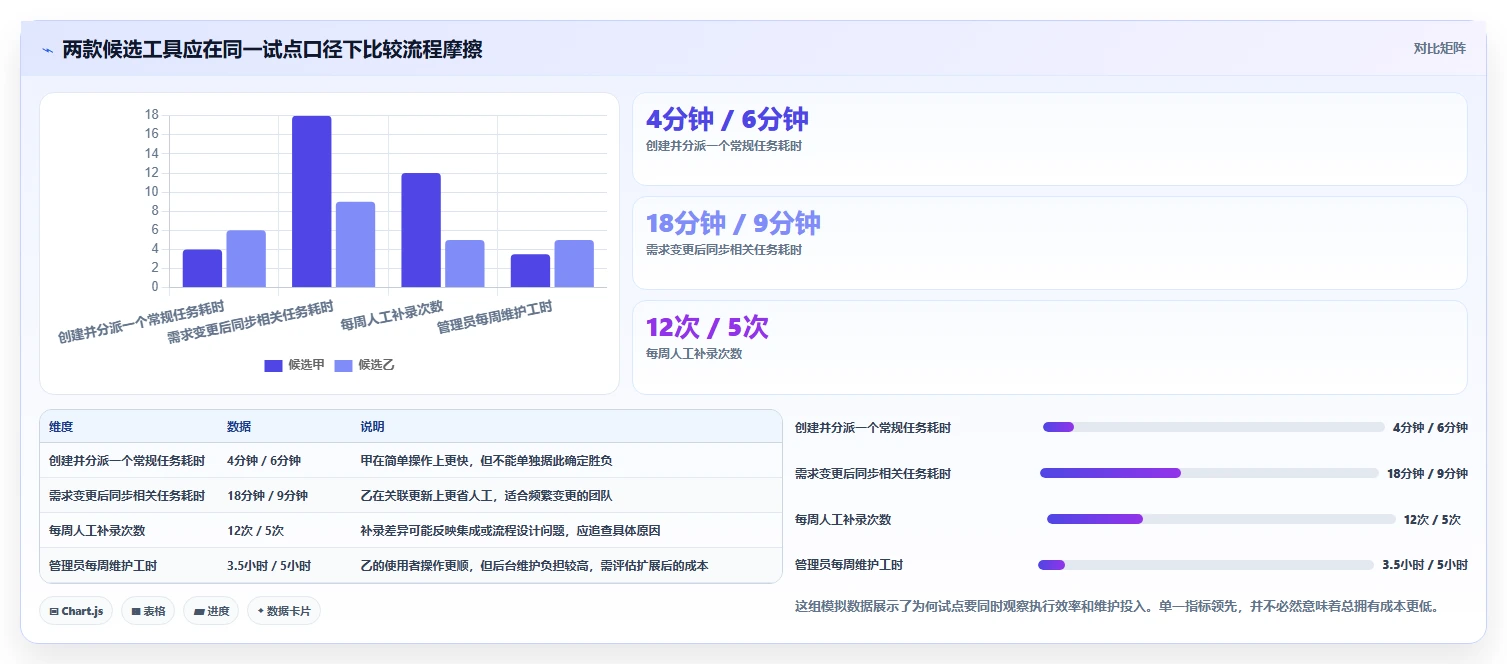Click the y-axis value 18

point(152,115)
